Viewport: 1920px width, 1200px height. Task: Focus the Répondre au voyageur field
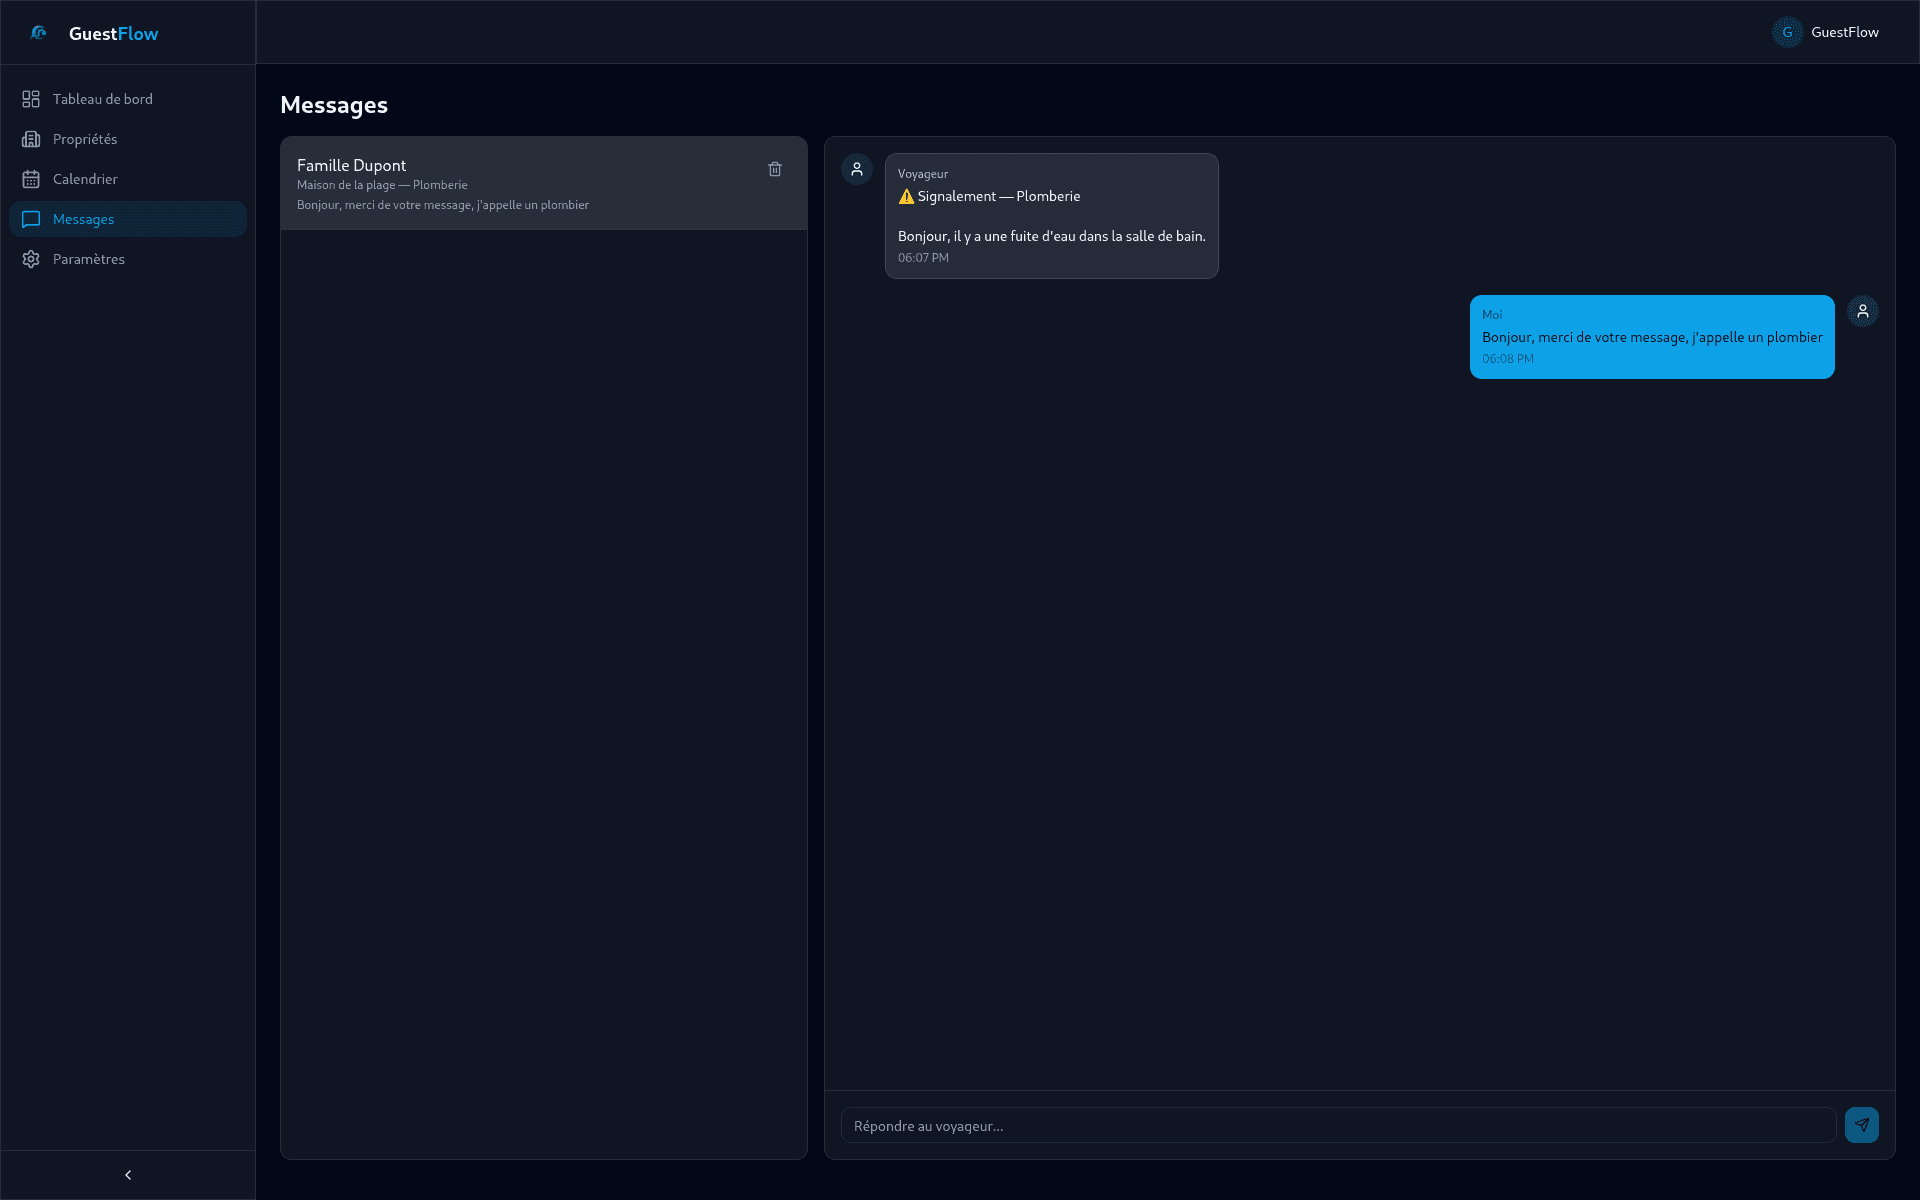point(1338,1125)
